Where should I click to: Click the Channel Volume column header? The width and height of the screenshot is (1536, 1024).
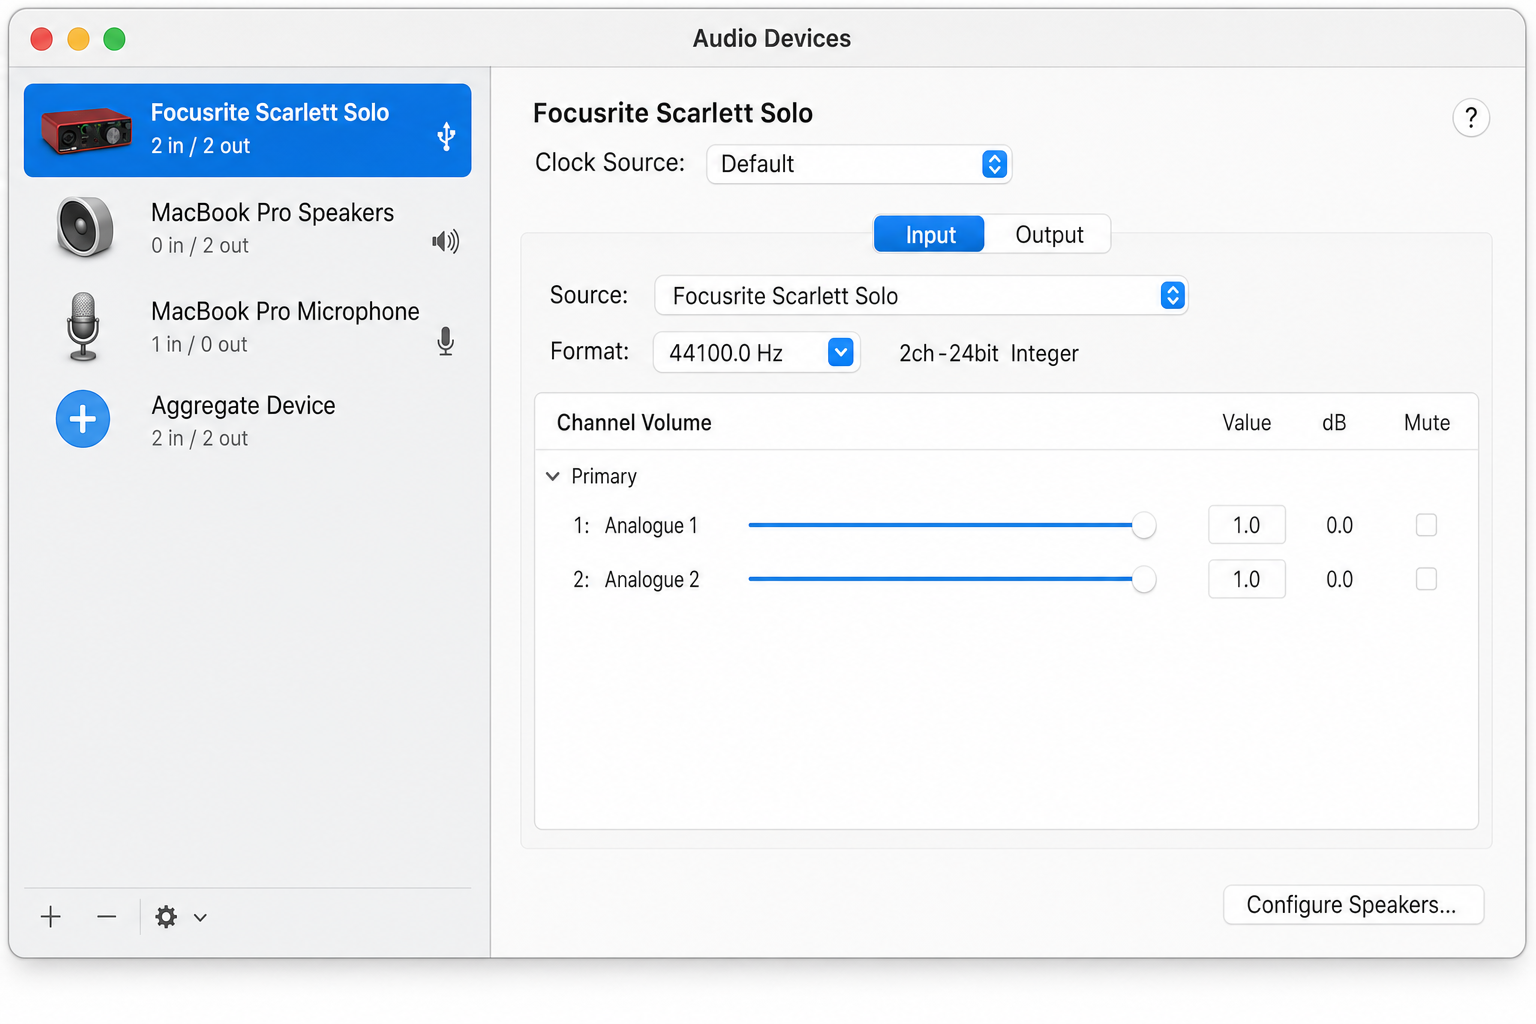click(x=634, y=423)
